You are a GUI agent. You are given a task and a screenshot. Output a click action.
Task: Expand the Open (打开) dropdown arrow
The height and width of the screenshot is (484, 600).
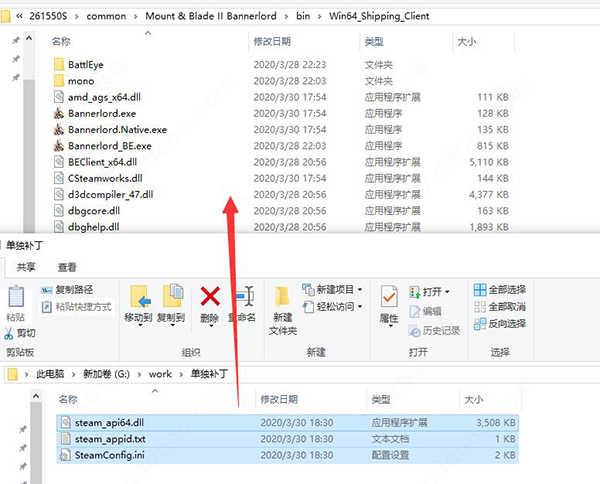(447, 291)
